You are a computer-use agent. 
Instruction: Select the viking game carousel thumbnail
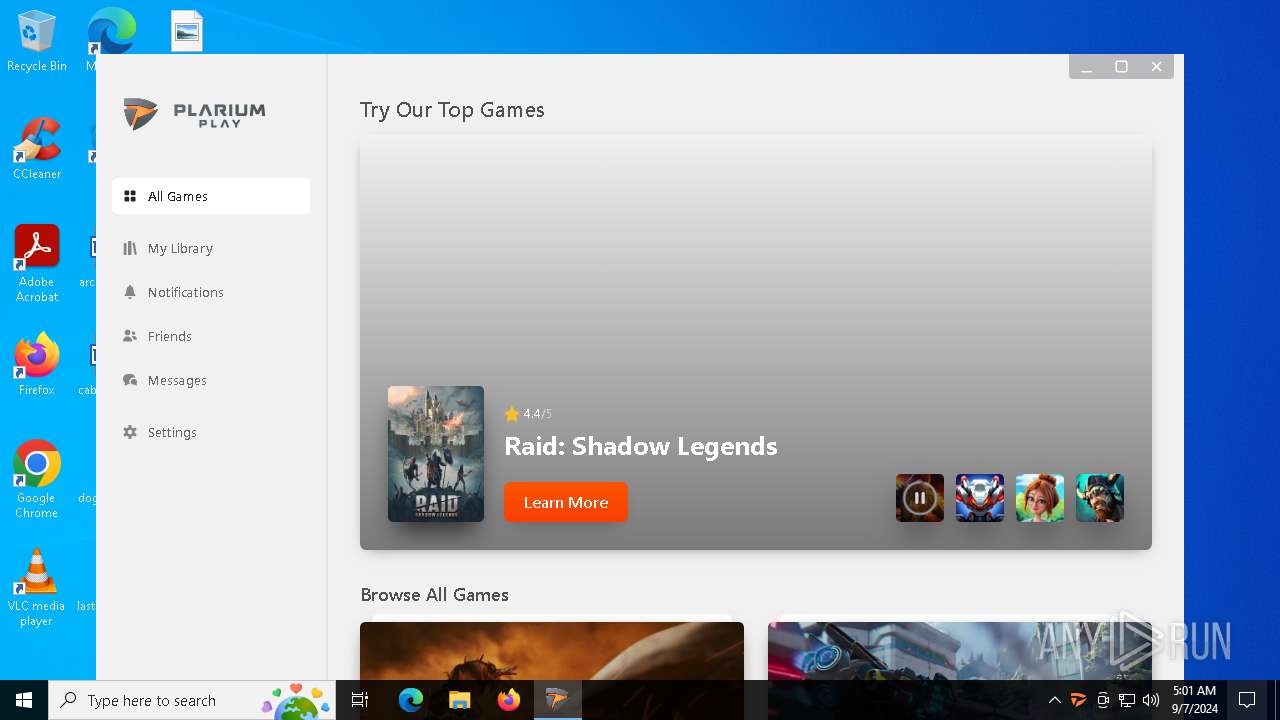tap(1100, 498)
